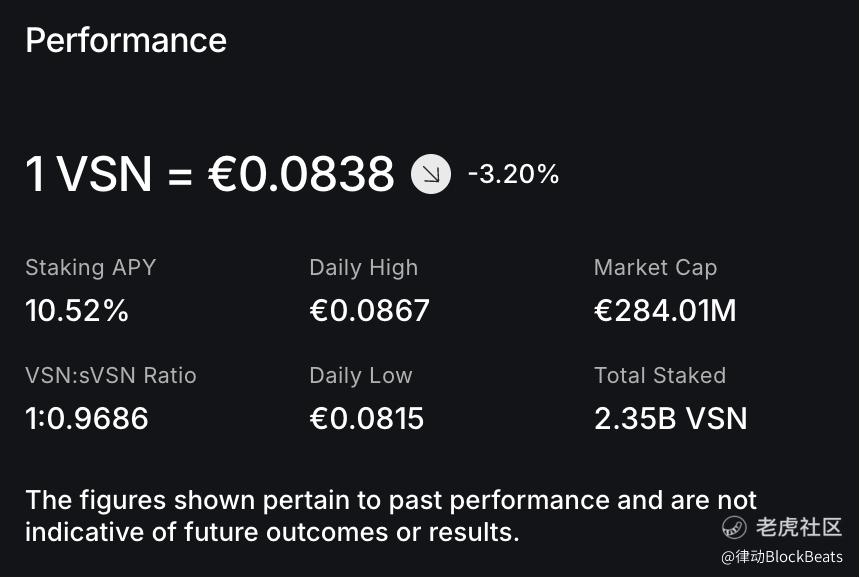Screen dimensions: 860x578
Task: Select the €284.01M market cap value
Action: click(665, 311)
